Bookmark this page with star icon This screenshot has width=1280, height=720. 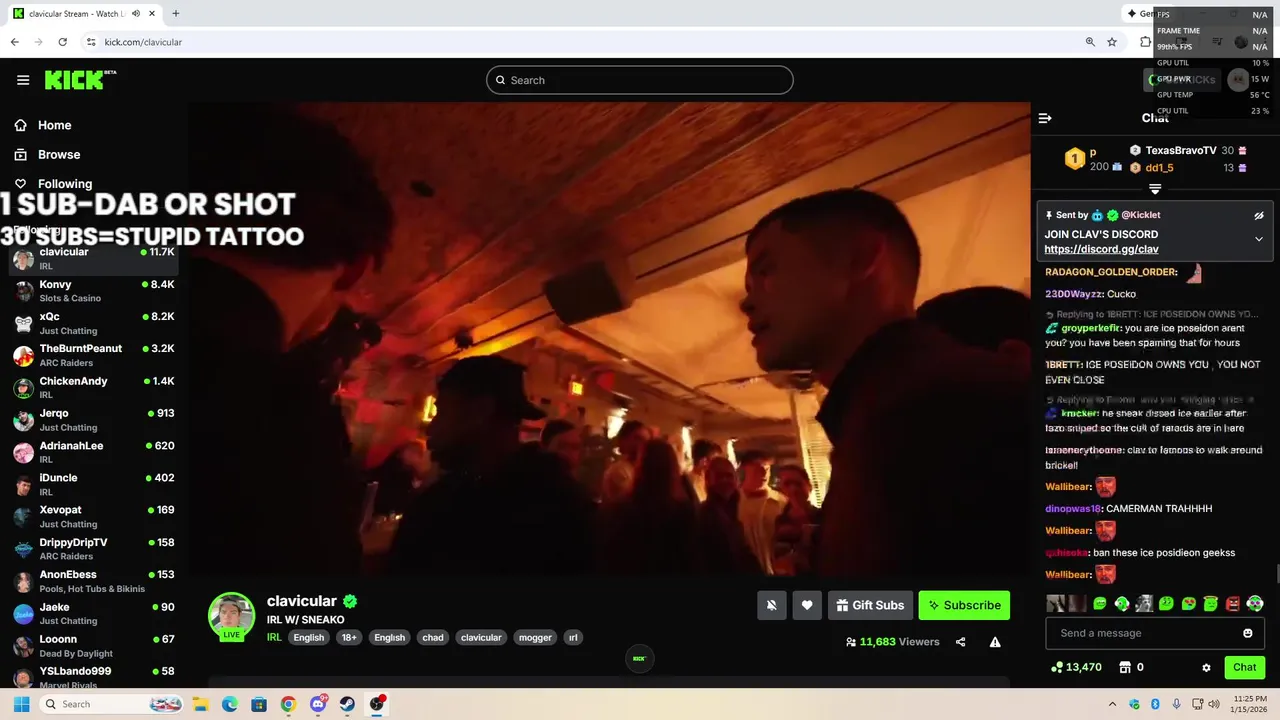point(1112,42)
